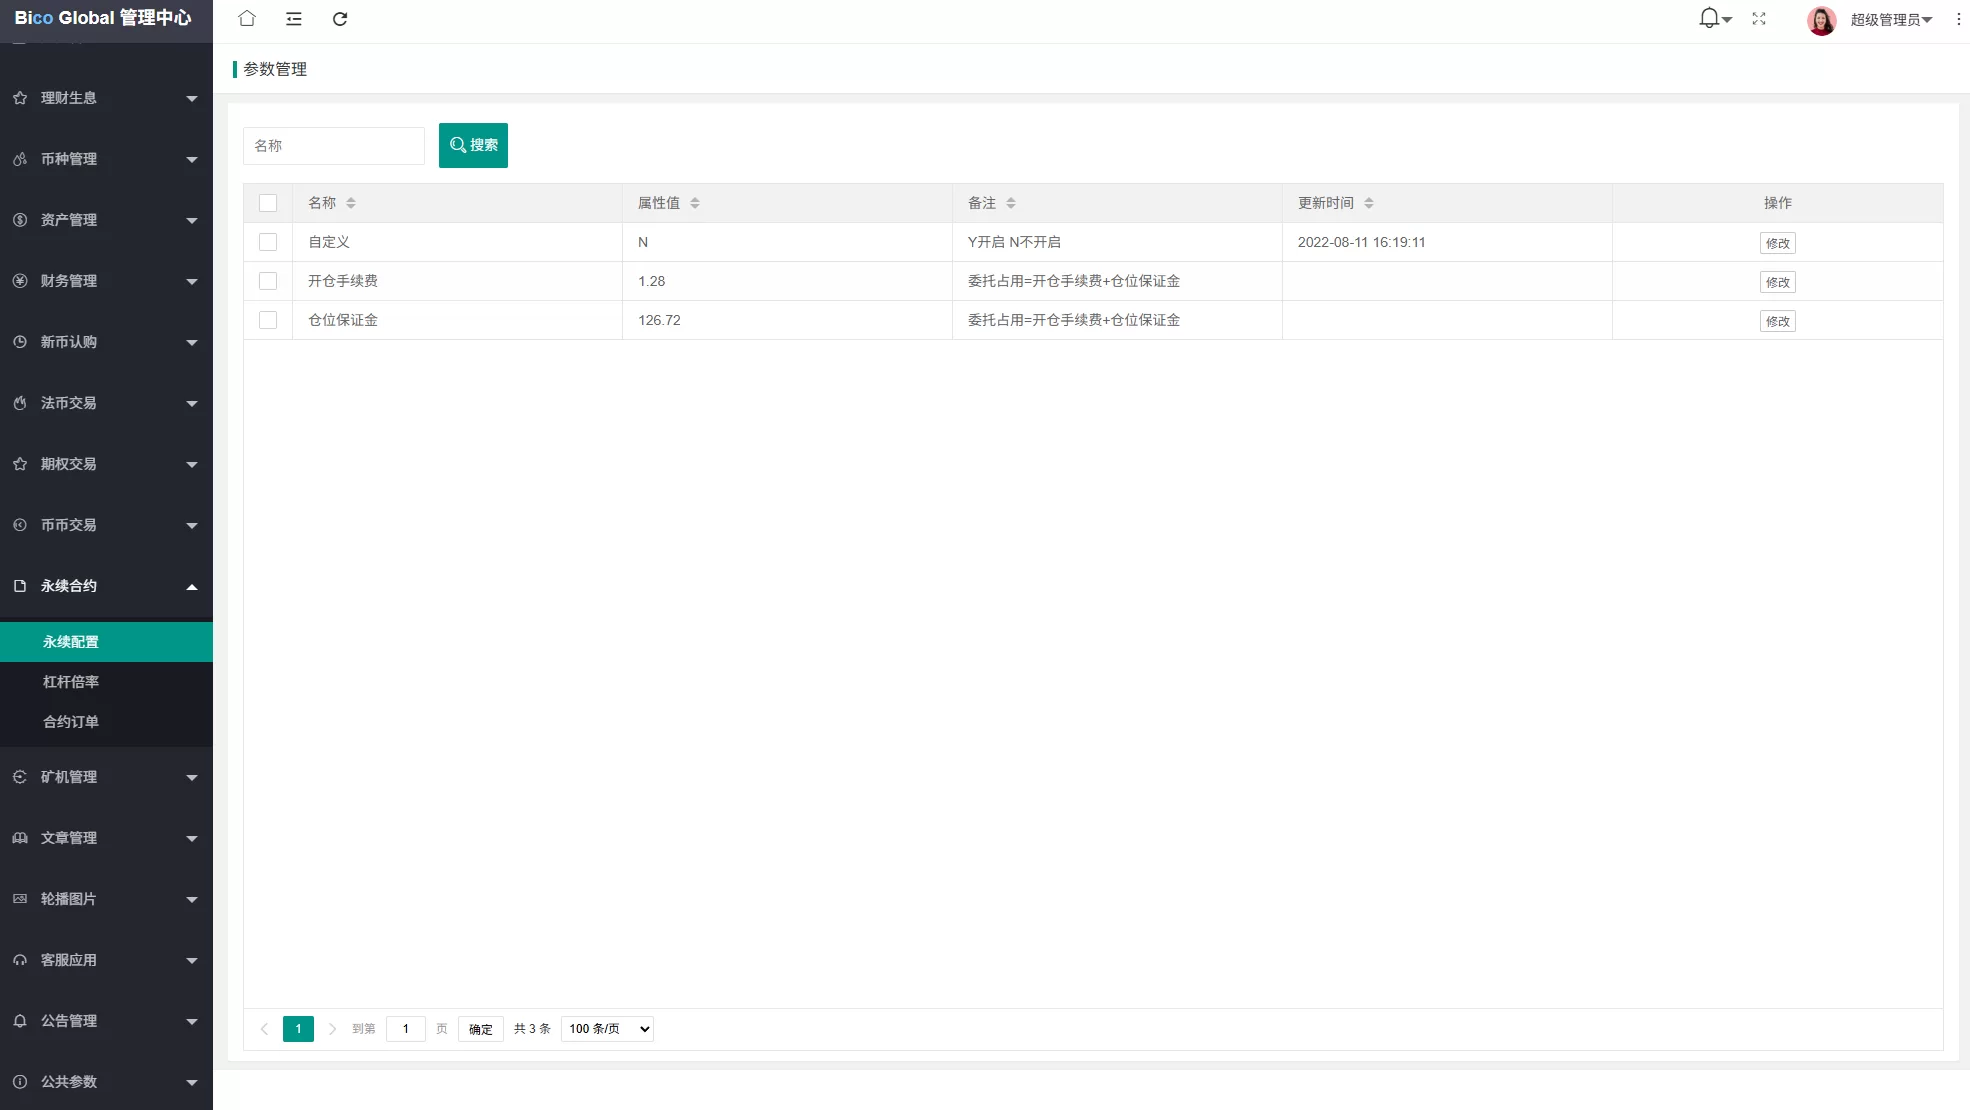The height and width of the screenshot is (1110, 1970).
Task: Toggle the 更新时间 column sort arrows
Action: pyautogui.click(x=1367, y=202)
